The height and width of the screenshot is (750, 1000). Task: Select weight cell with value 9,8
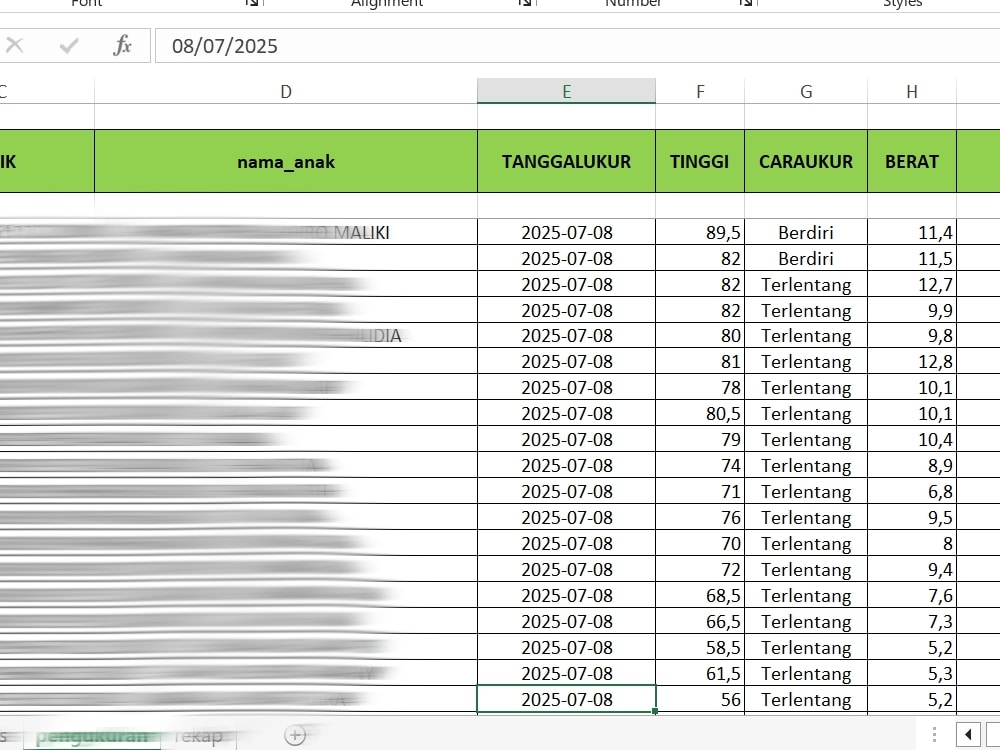(x=912, y=335)
